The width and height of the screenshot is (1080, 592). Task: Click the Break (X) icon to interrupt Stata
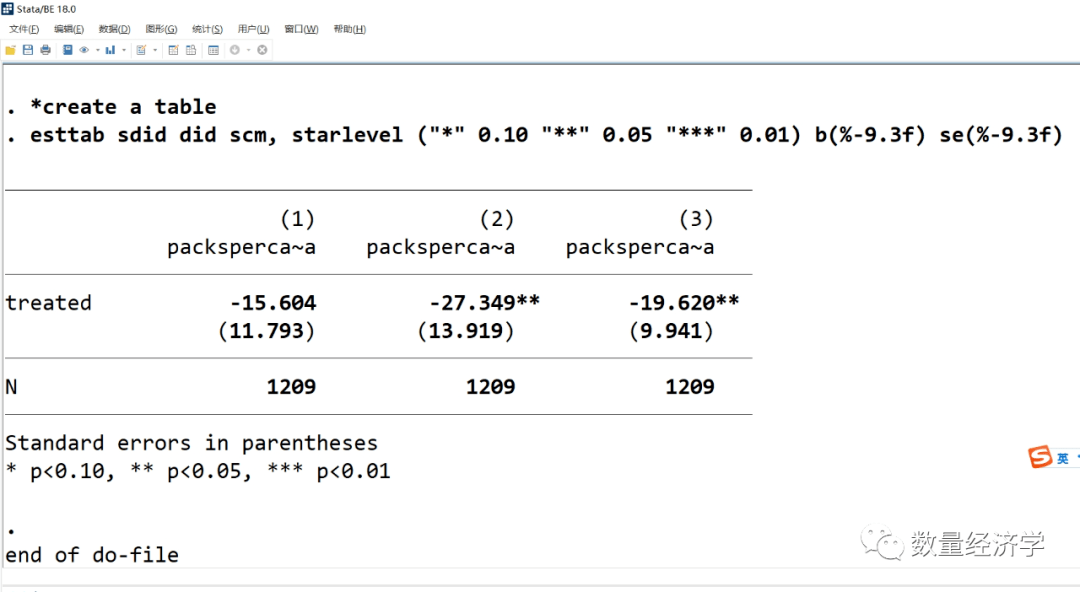(262, 50)
